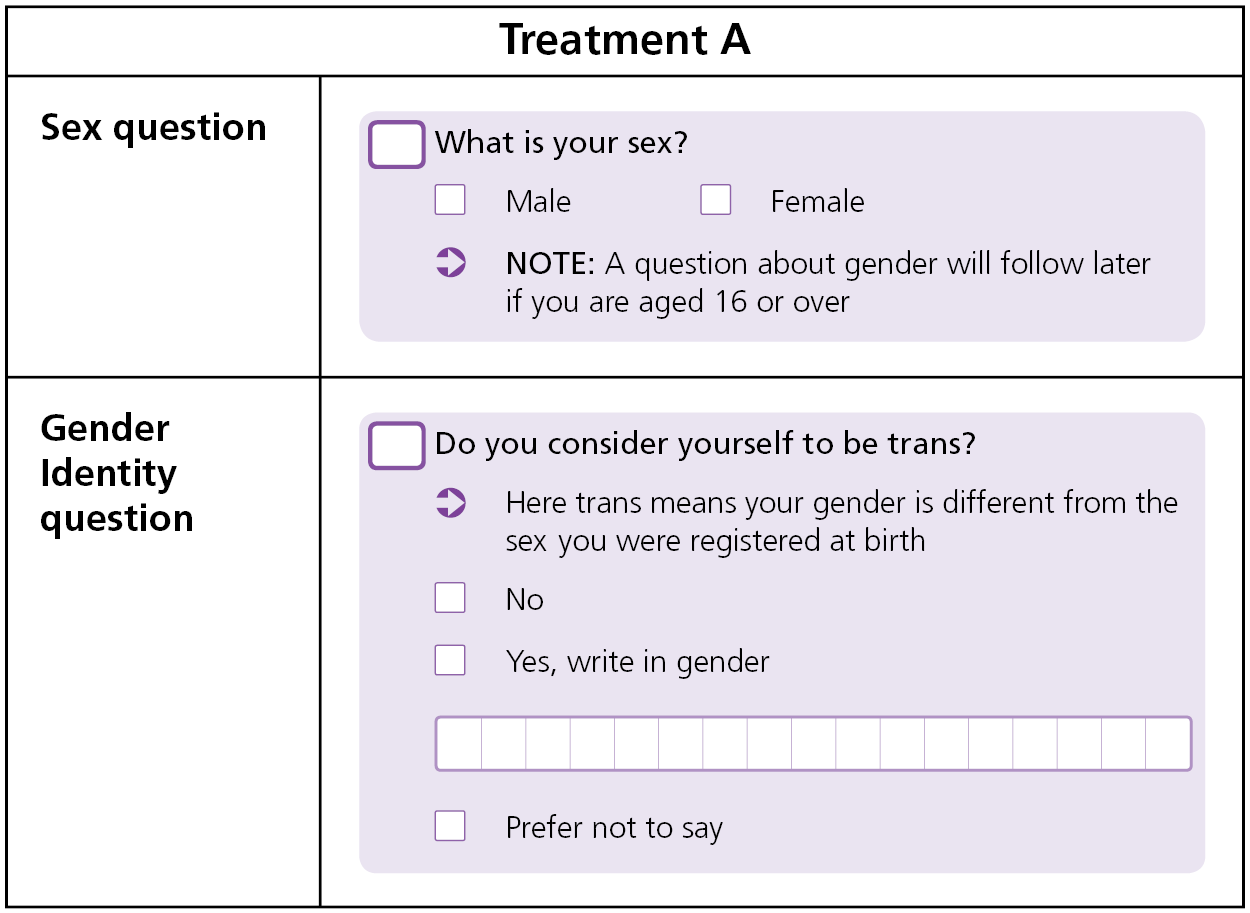
Task: Tick the Male checkbox
Action: point(450,200)
